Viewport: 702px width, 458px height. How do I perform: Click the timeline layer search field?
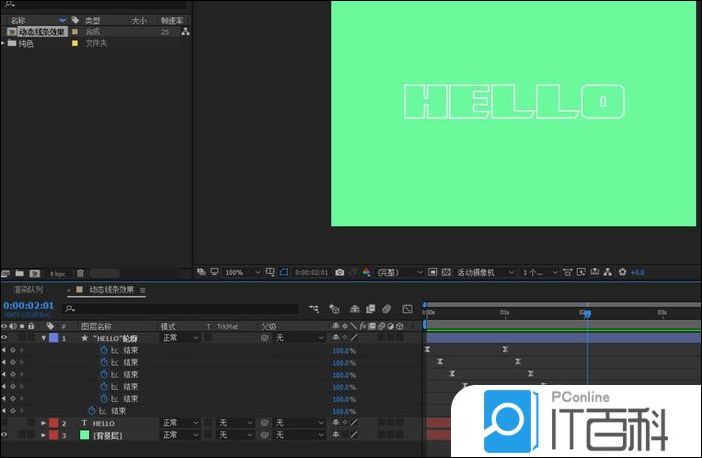pos(180,308)
